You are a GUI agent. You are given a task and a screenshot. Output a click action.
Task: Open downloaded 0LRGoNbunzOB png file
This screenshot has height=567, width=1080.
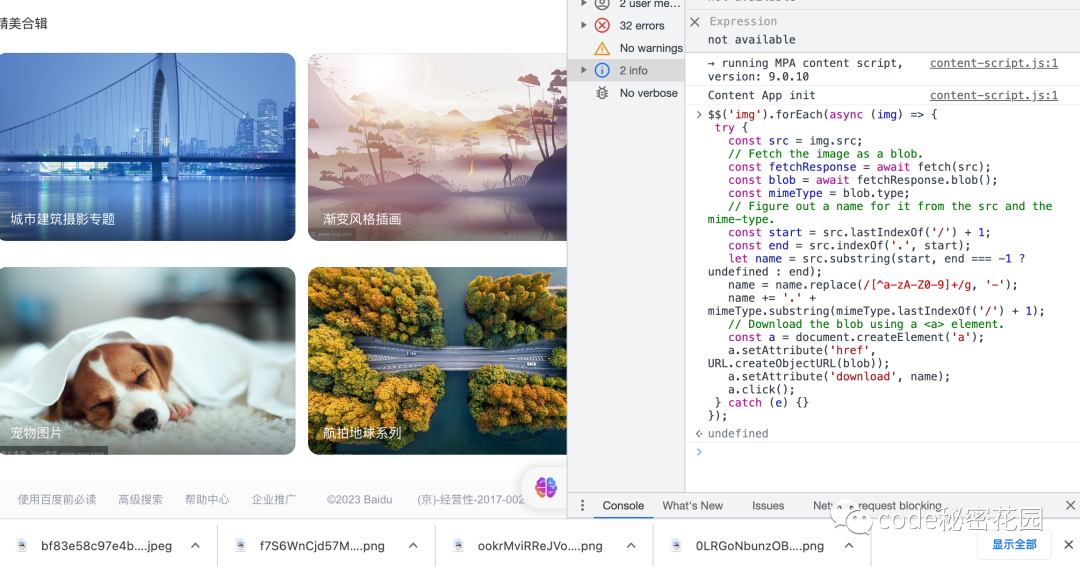pos(760,546)
